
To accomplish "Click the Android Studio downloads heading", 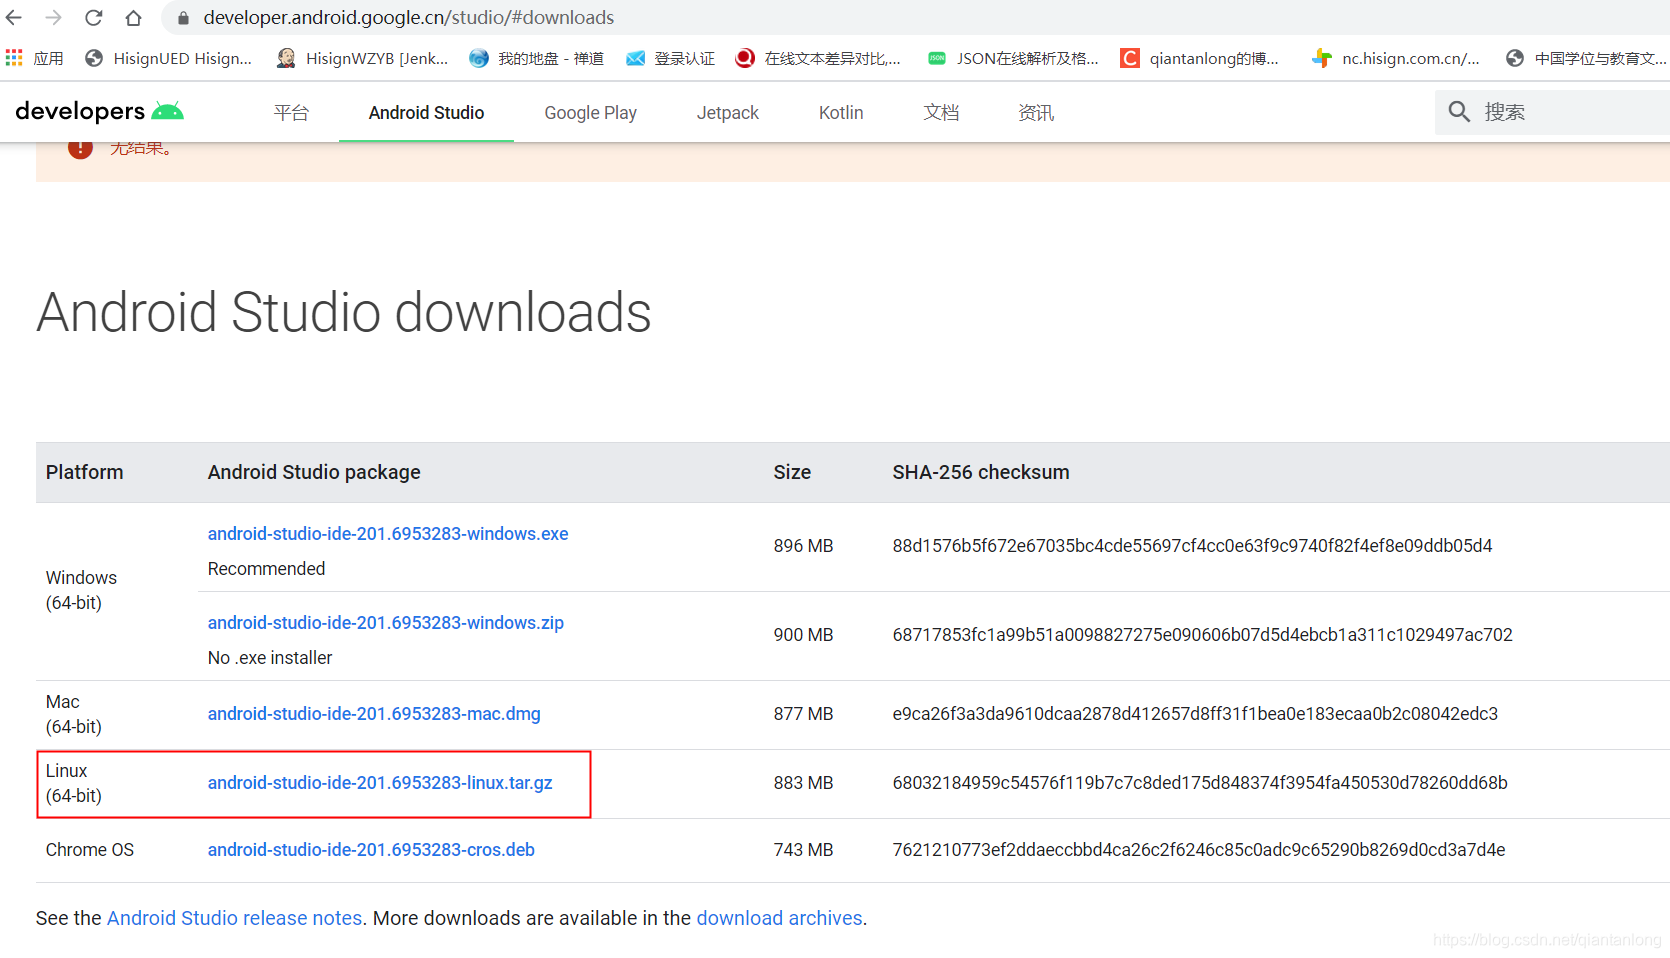I will coord(344,313).
